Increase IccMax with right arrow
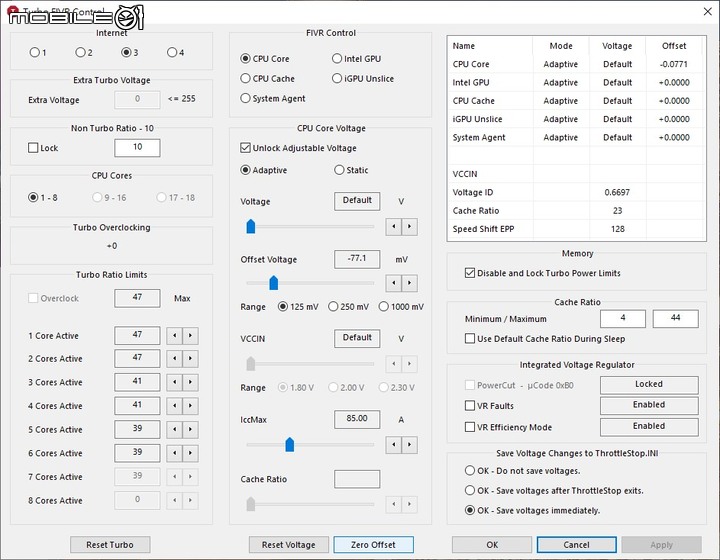 [x=410, y=444]
